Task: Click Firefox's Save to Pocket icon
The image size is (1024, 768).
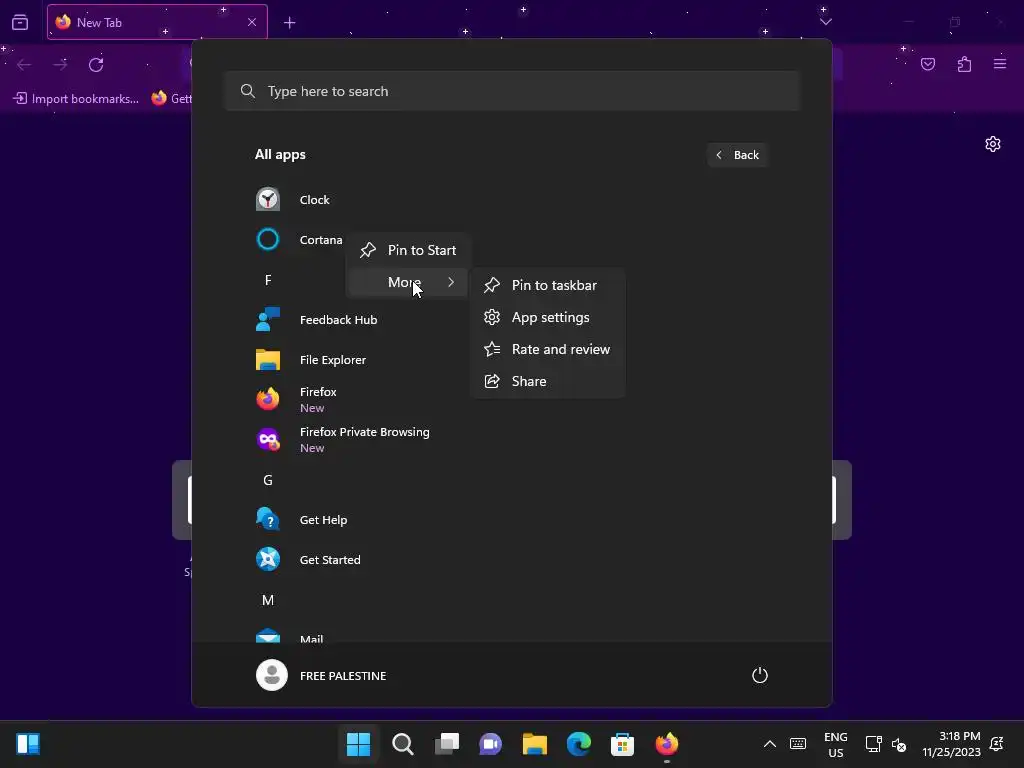Action: tap(928, 63)
